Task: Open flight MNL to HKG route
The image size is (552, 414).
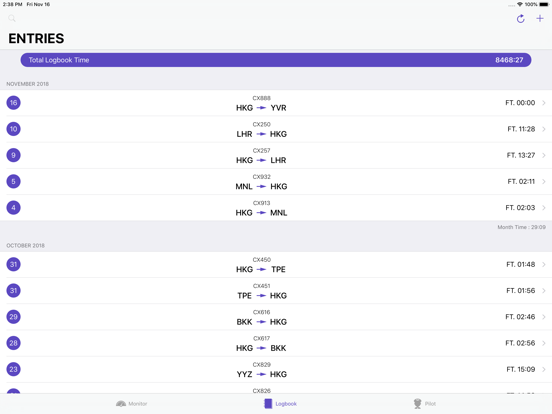Action: (261, 187)
